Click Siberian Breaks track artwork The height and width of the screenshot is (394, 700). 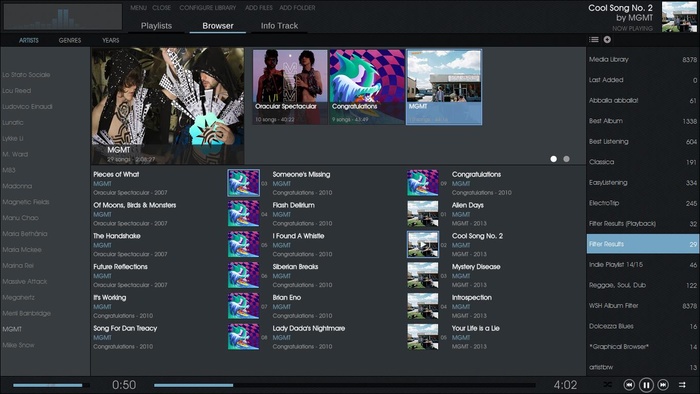(x=243, y=275)
